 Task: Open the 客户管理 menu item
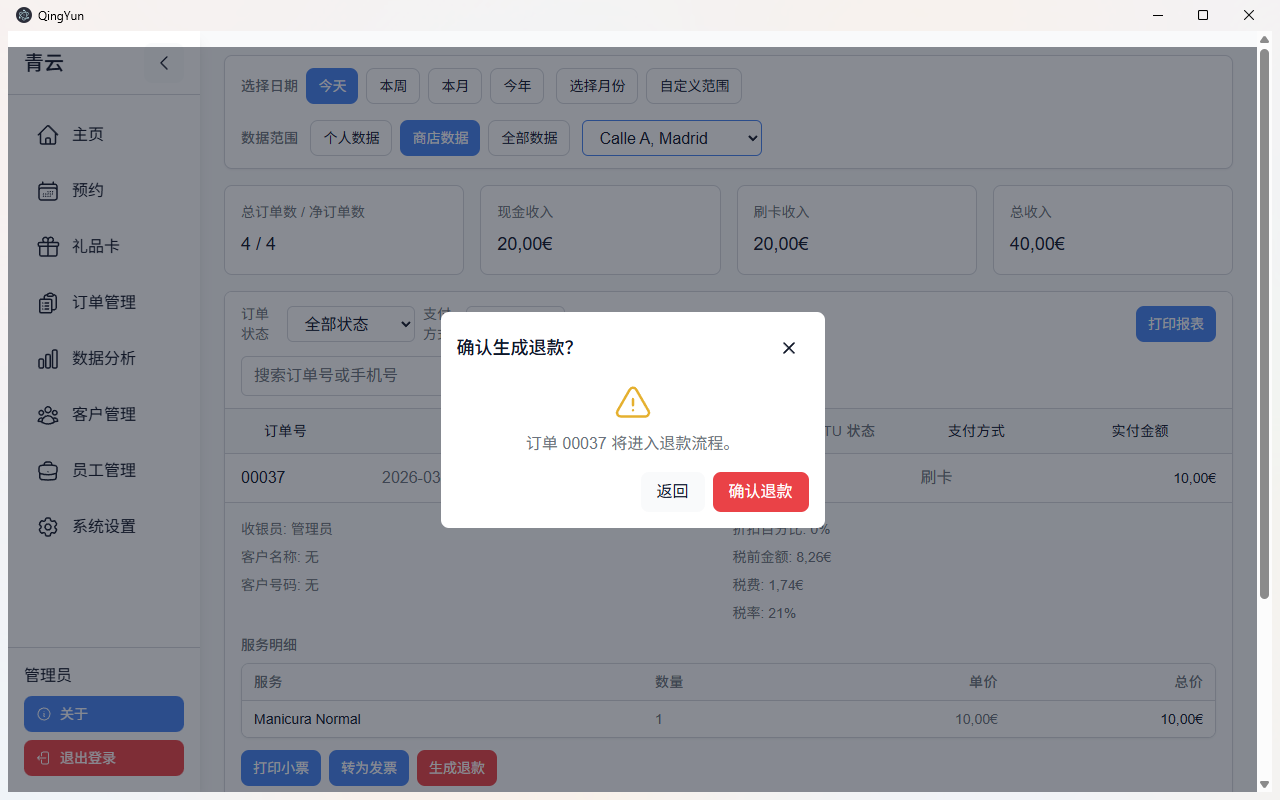(x=104, y=415)
